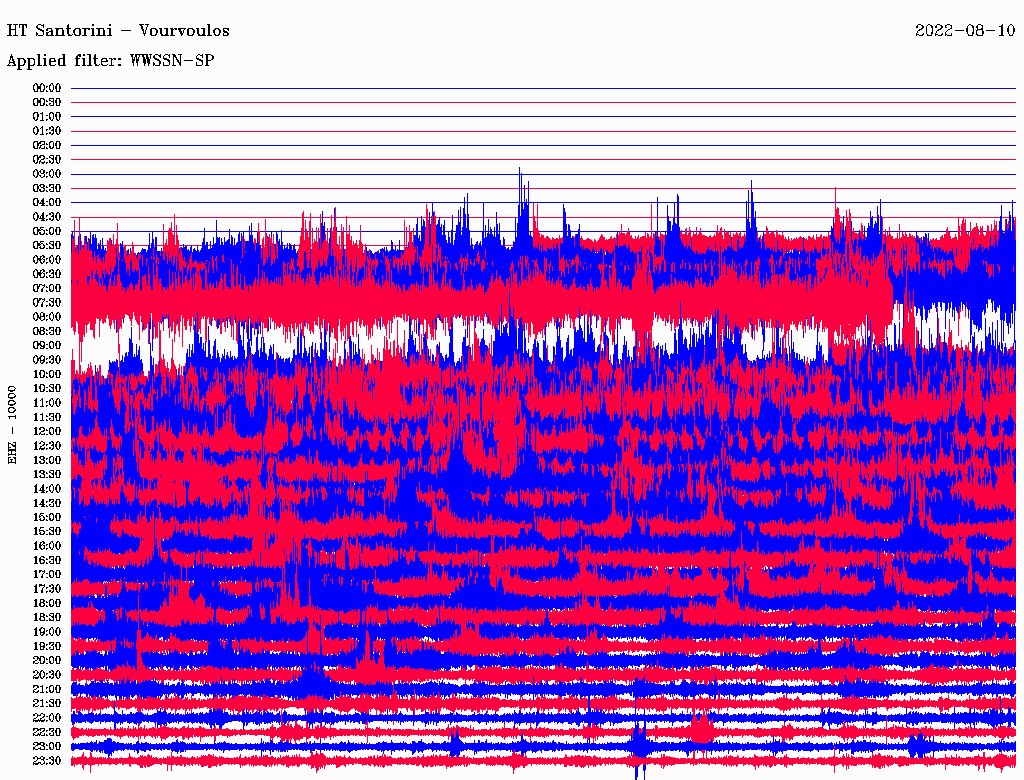Pick the 07:30 row label
This screenshot has width=1024, height=780.
[x=47, y=302]
